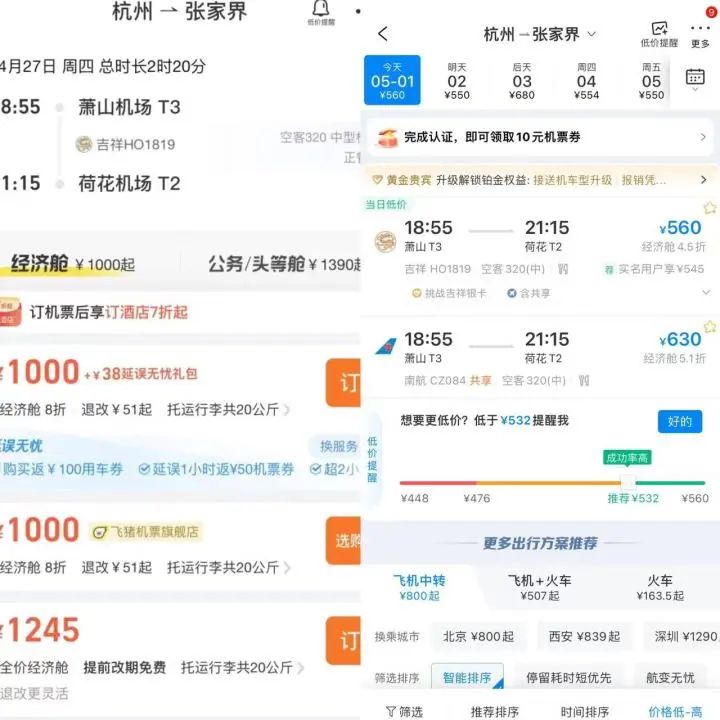This screenshot has width=720, height=720.
Task: Select the 停留耗时短优先 filter chip
Action: [568, 677]
